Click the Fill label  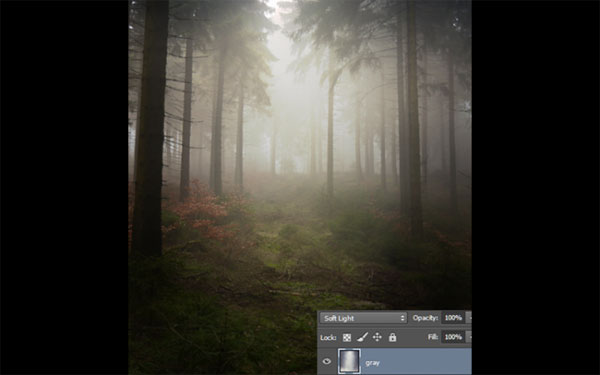pyautogui.click(x=433, y=337)
